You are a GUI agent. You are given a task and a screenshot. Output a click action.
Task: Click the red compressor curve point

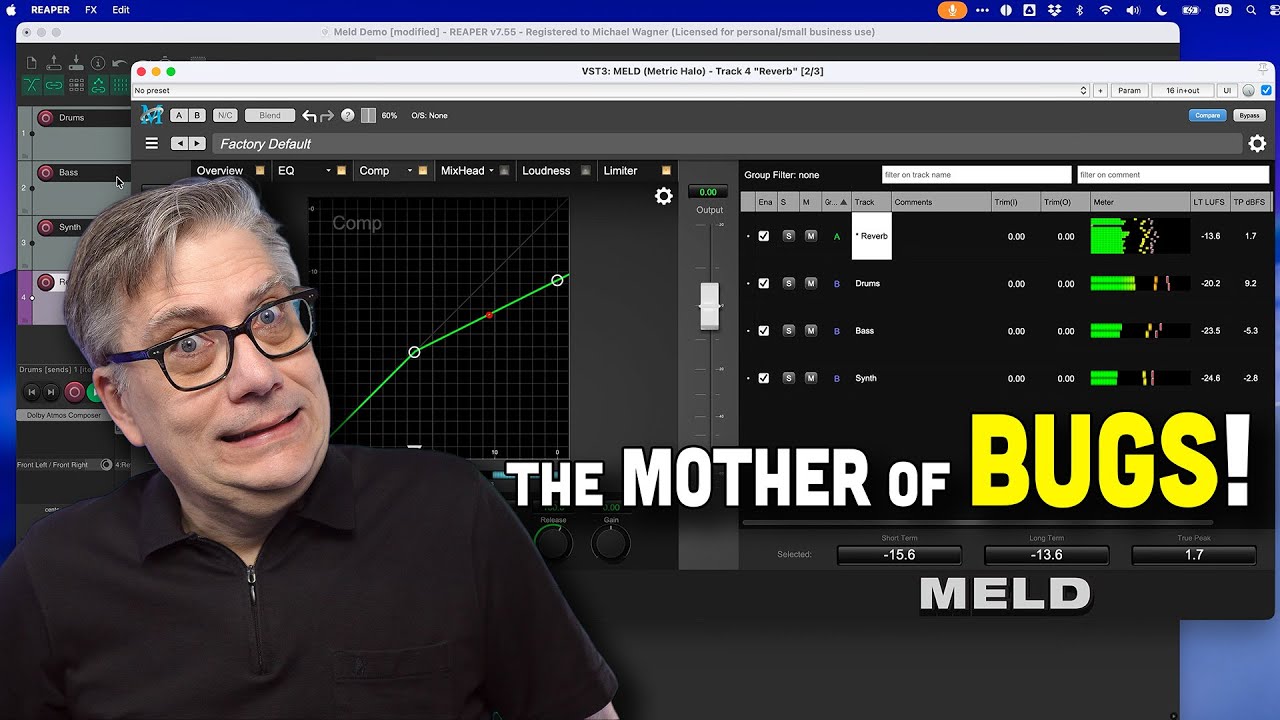(x=489, y=315)
